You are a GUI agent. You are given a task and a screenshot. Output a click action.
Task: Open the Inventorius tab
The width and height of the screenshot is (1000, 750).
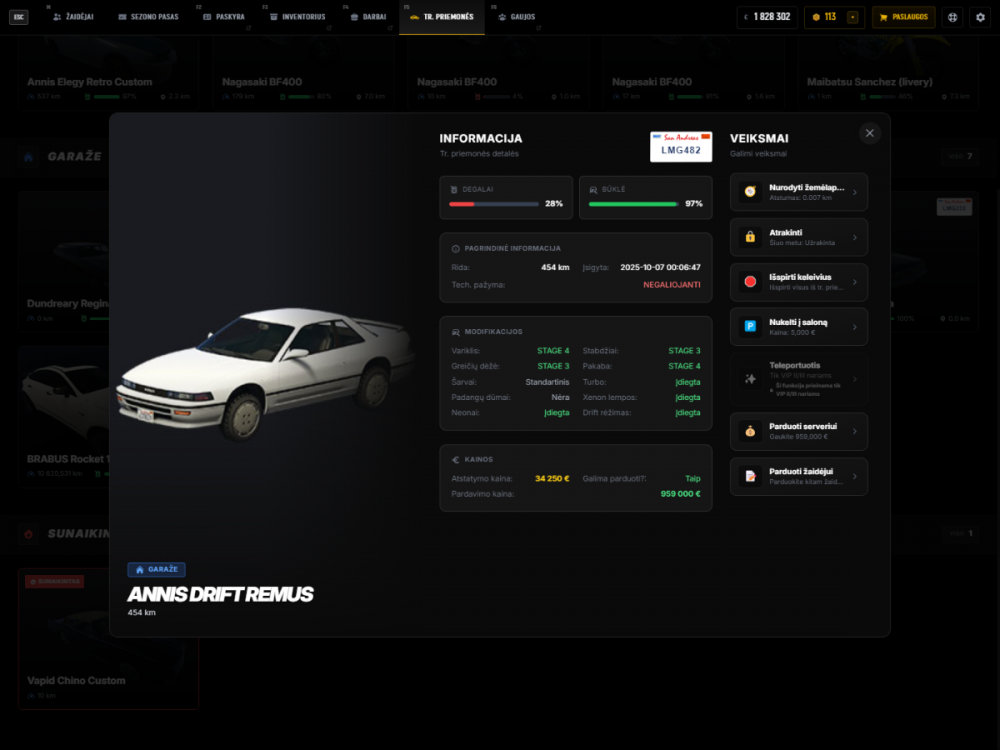click(297, 17)
